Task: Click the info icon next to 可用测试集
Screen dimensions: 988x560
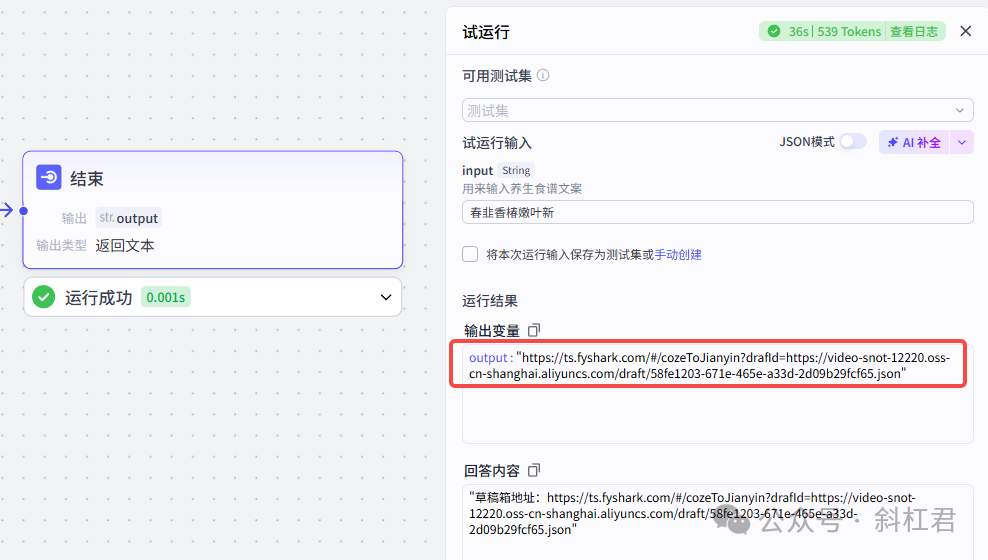Action: [x=543, y=76]
